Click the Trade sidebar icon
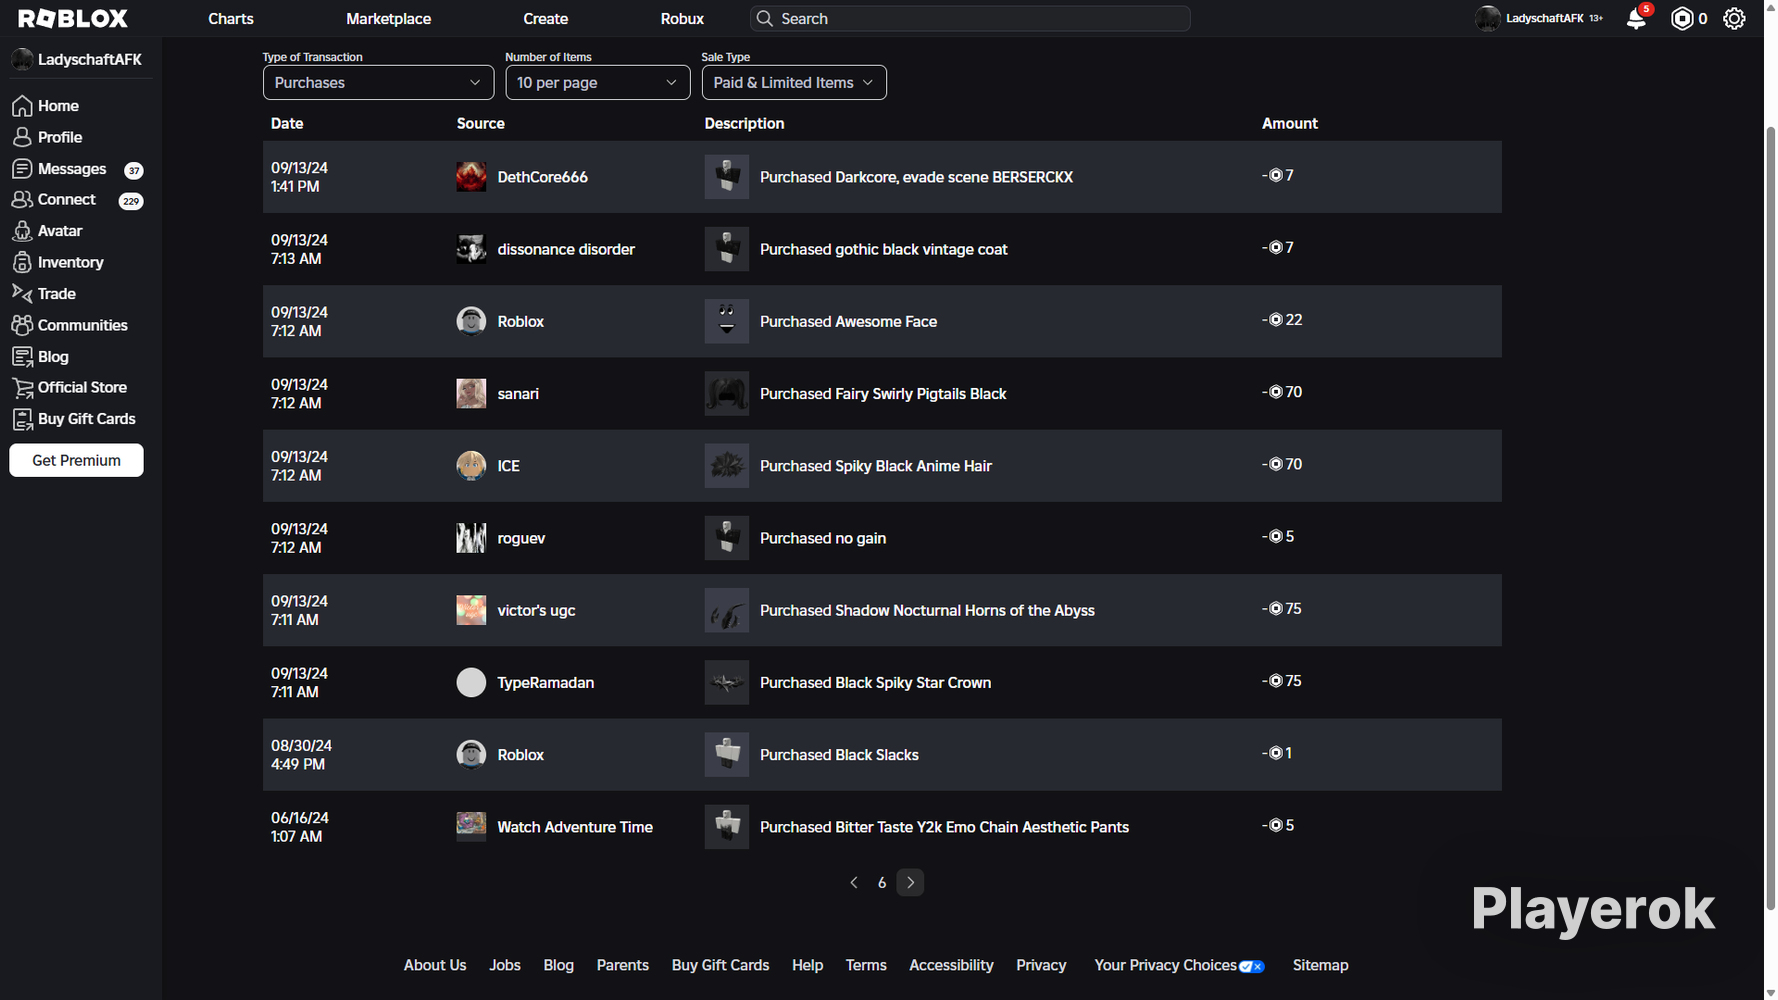Screen dimensions: 1778x1000 point(22,293)
